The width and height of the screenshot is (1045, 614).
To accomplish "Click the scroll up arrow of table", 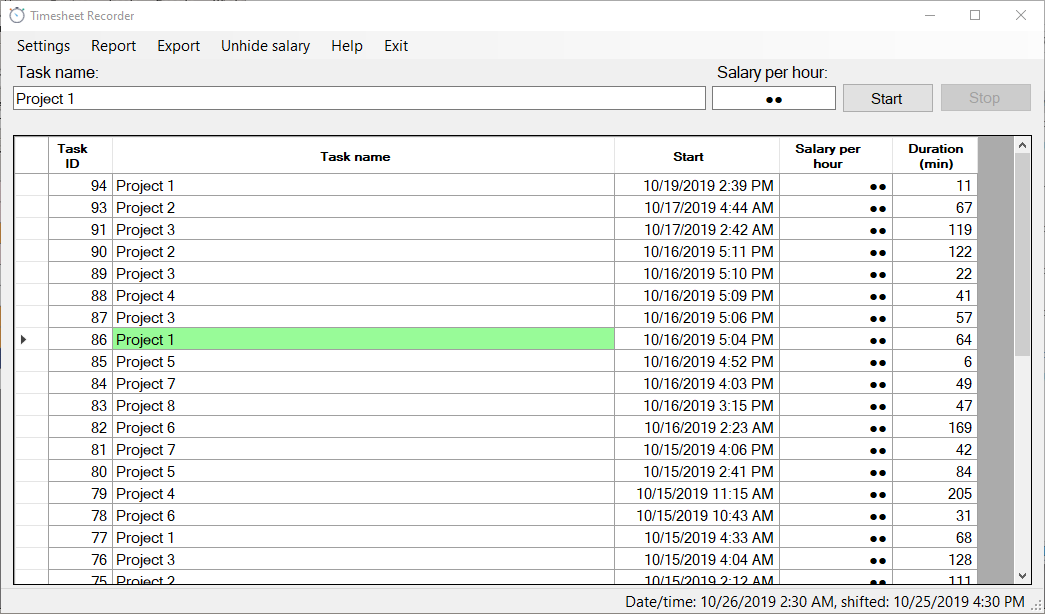I will click(x=1022, y=145).
